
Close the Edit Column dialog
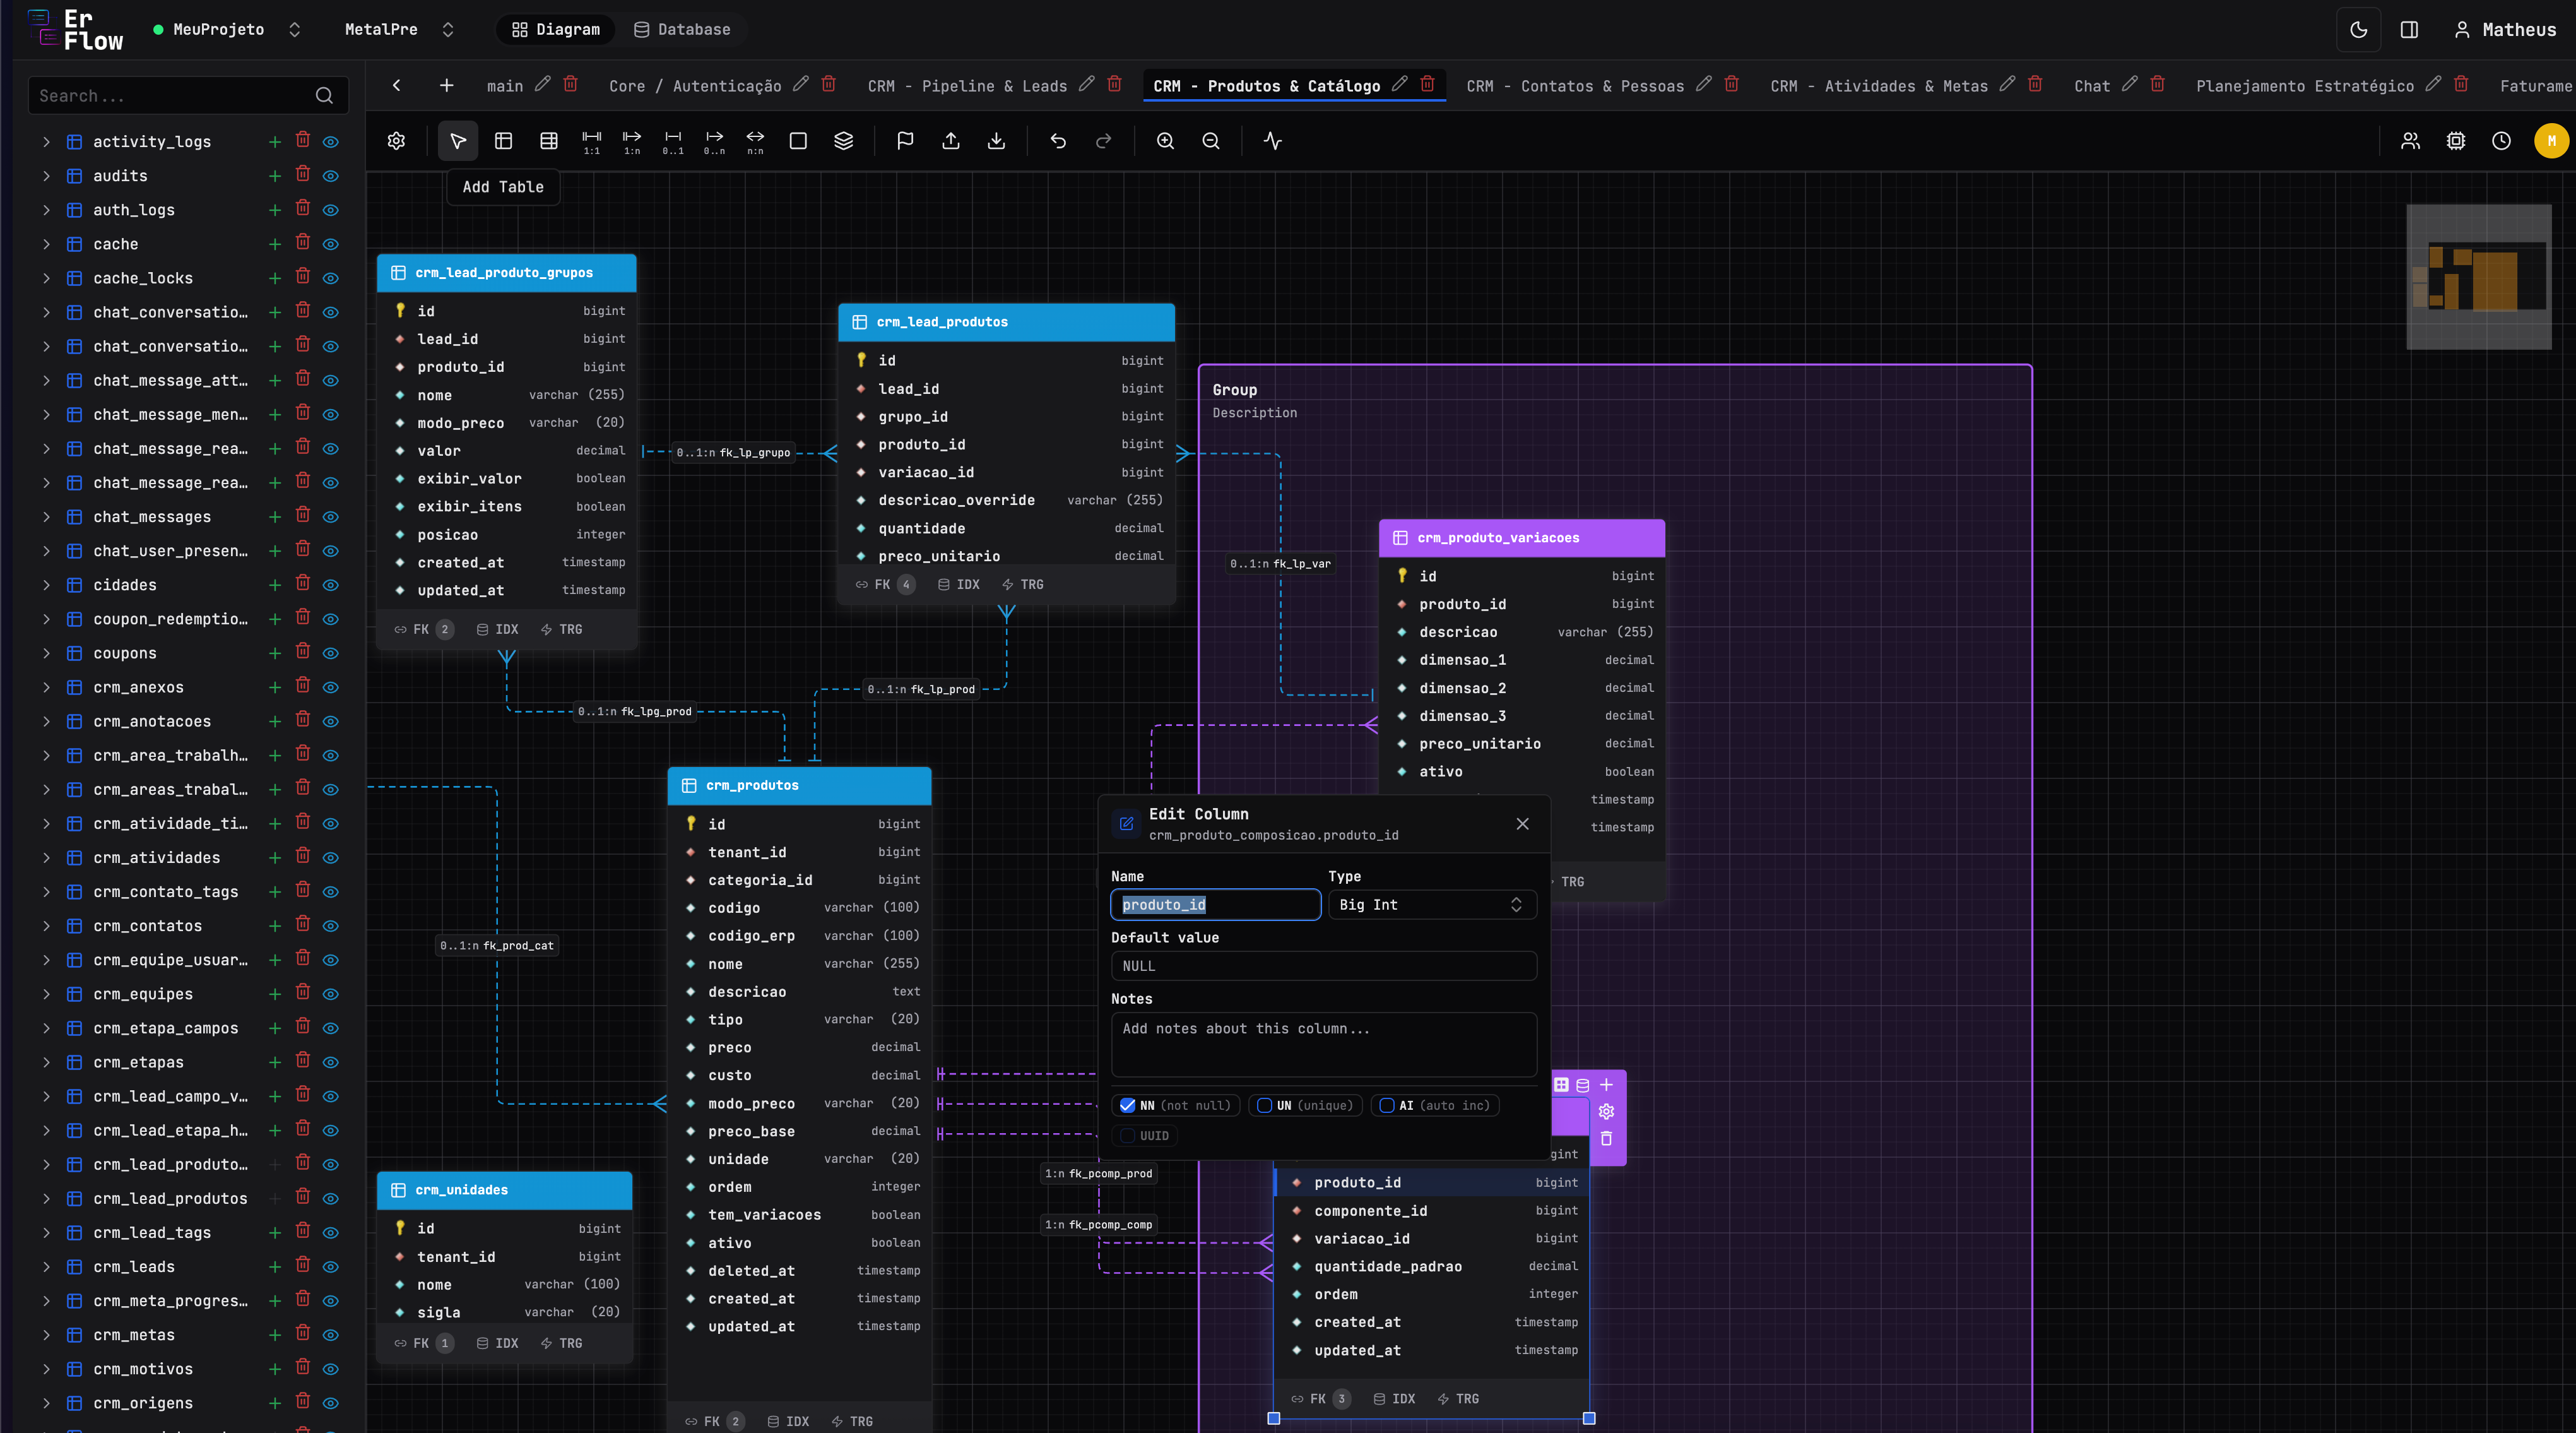tap(1522, 824)
